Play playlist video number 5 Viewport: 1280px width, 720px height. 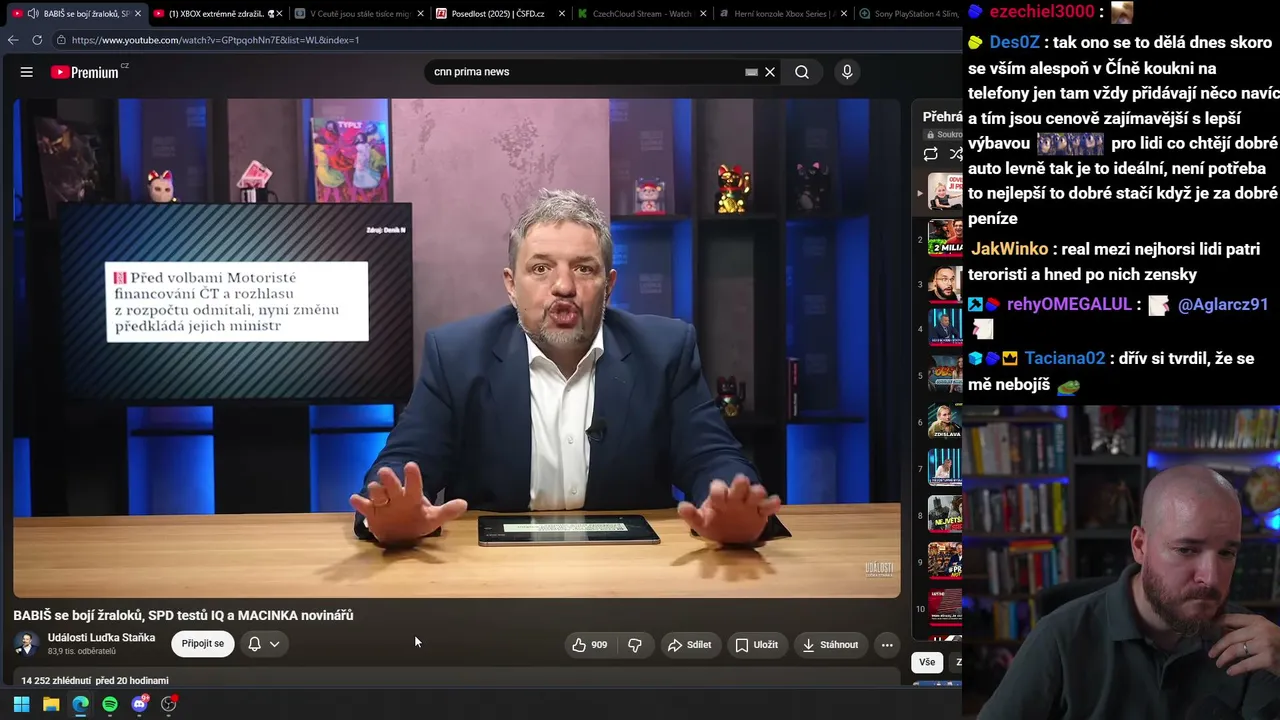click(x=944, y=375)
